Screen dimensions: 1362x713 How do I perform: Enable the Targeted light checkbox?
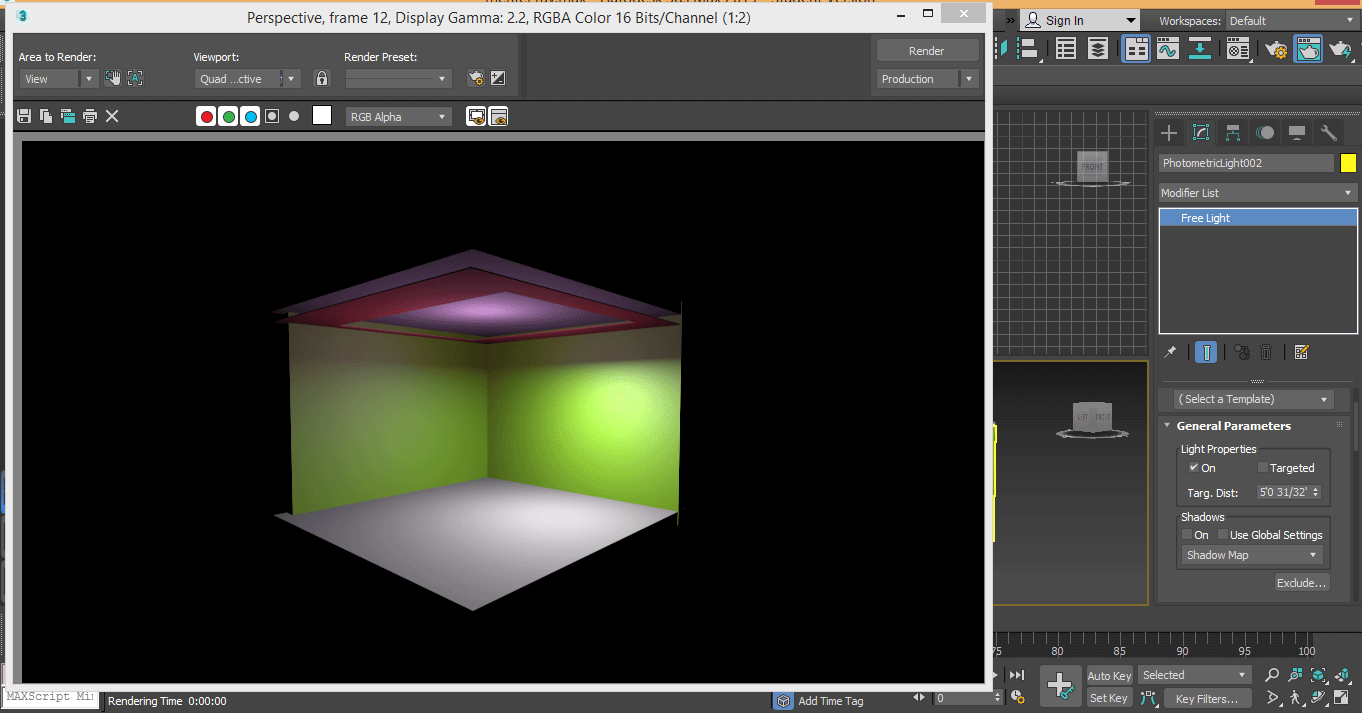tap(1263, 467)
